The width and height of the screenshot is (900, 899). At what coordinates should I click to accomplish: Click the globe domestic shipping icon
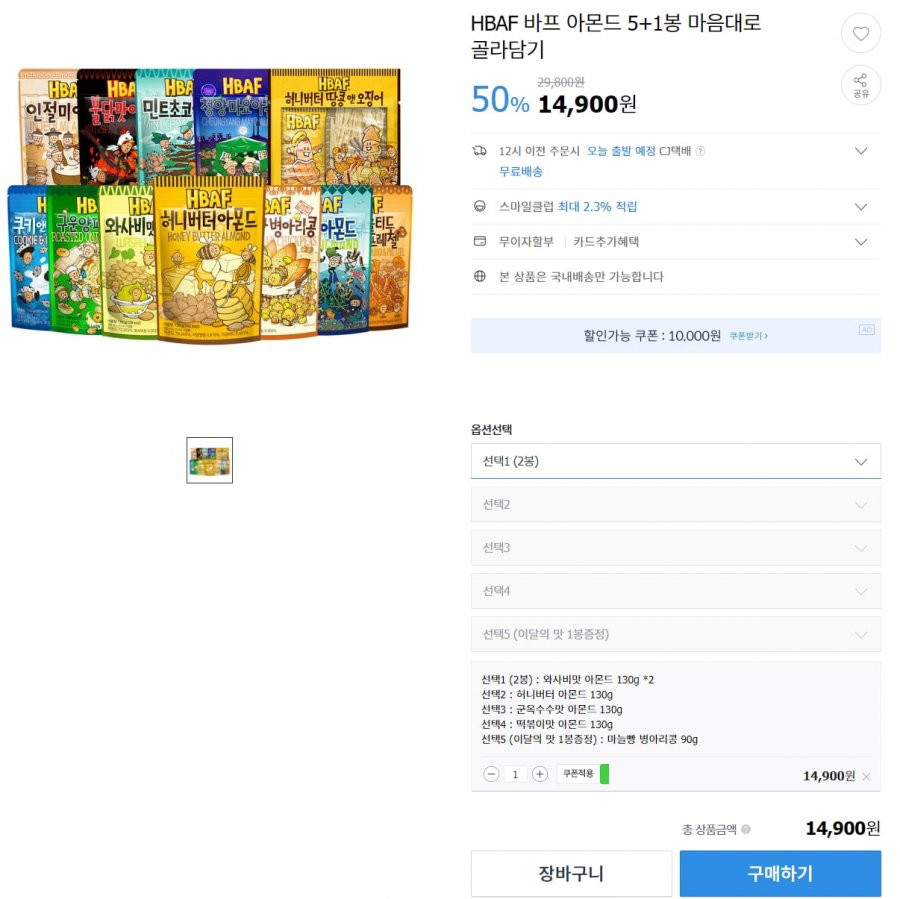[x=480, y=276]
